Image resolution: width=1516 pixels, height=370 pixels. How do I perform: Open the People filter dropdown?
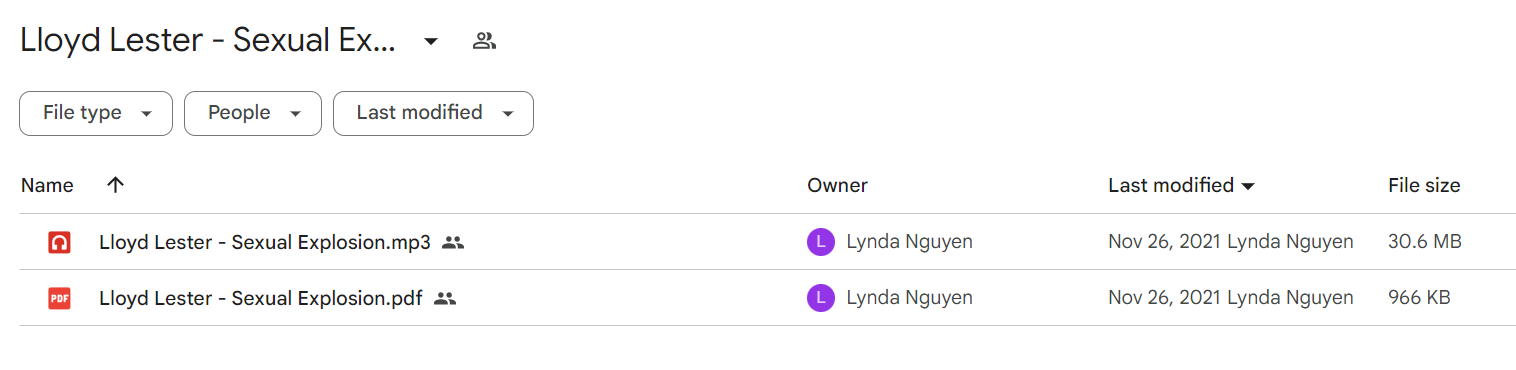coord(253,113)
